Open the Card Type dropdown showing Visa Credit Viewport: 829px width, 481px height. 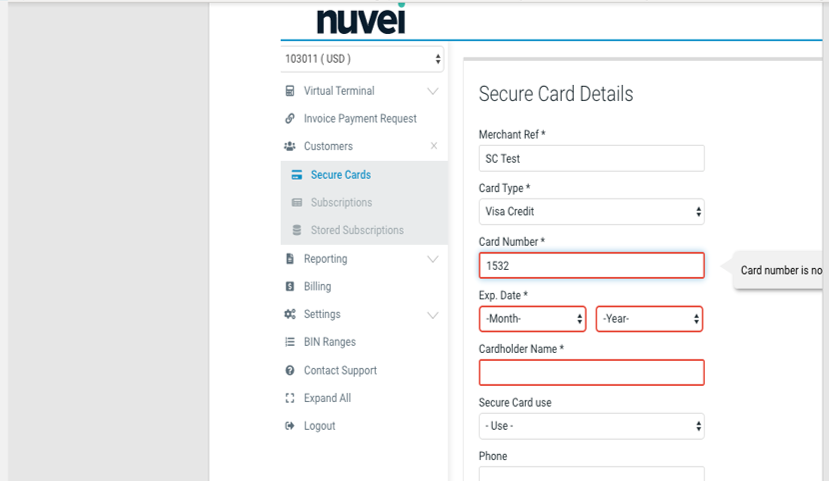(592, 211)
